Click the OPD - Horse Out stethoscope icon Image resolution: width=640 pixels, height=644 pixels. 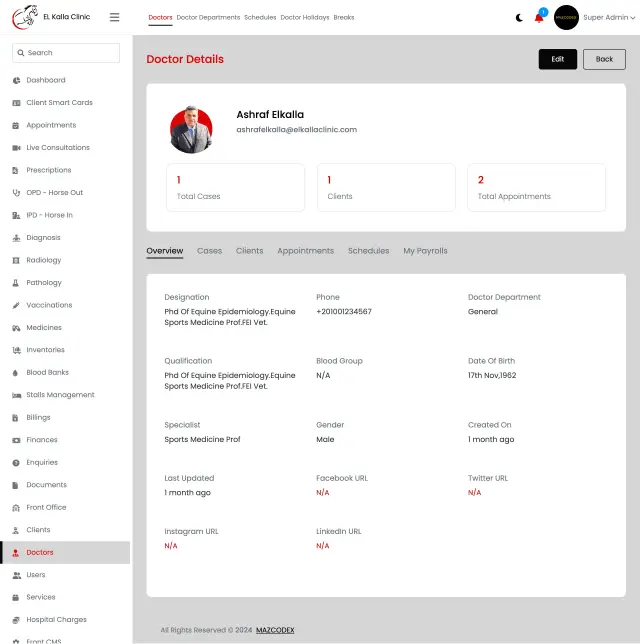pyautogui.click(x=16, y=193)
